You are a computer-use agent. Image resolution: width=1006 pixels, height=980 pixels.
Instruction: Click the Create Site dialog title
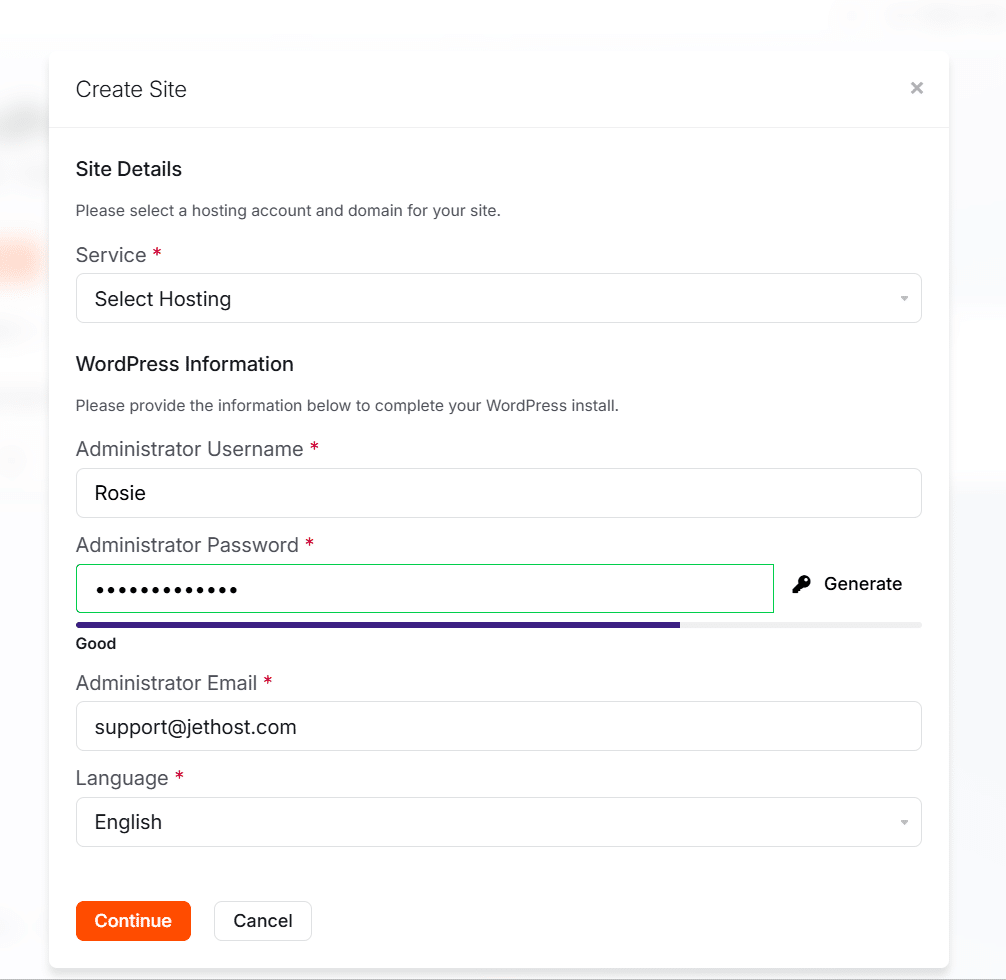pos(130,89)
